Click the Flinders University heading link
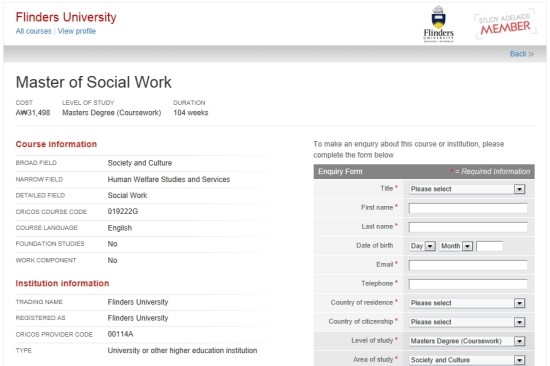 66,17
